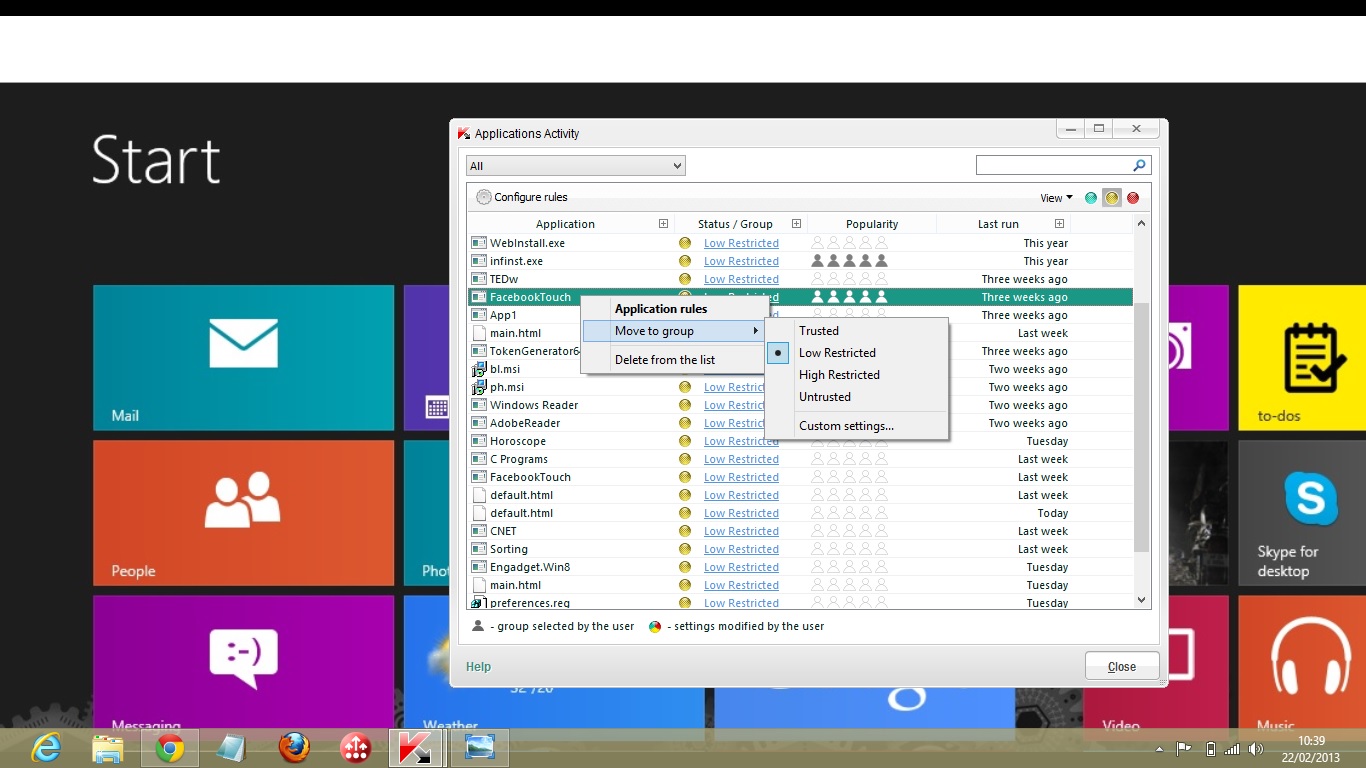
Task: Select Application rules from the context menu
Action: 661,308
